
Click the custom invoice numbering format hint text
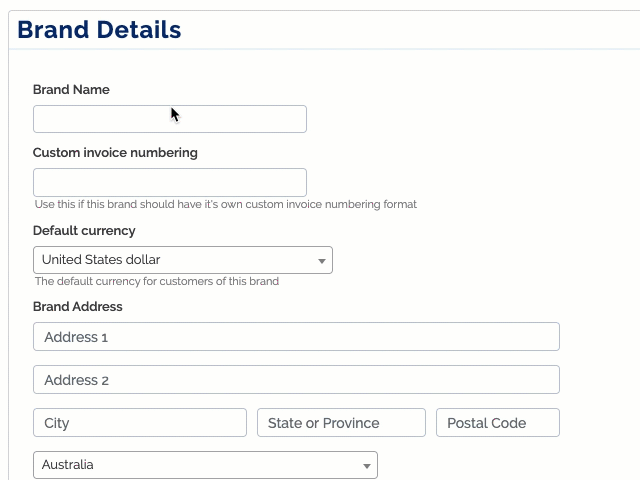[x=226, y=204]
